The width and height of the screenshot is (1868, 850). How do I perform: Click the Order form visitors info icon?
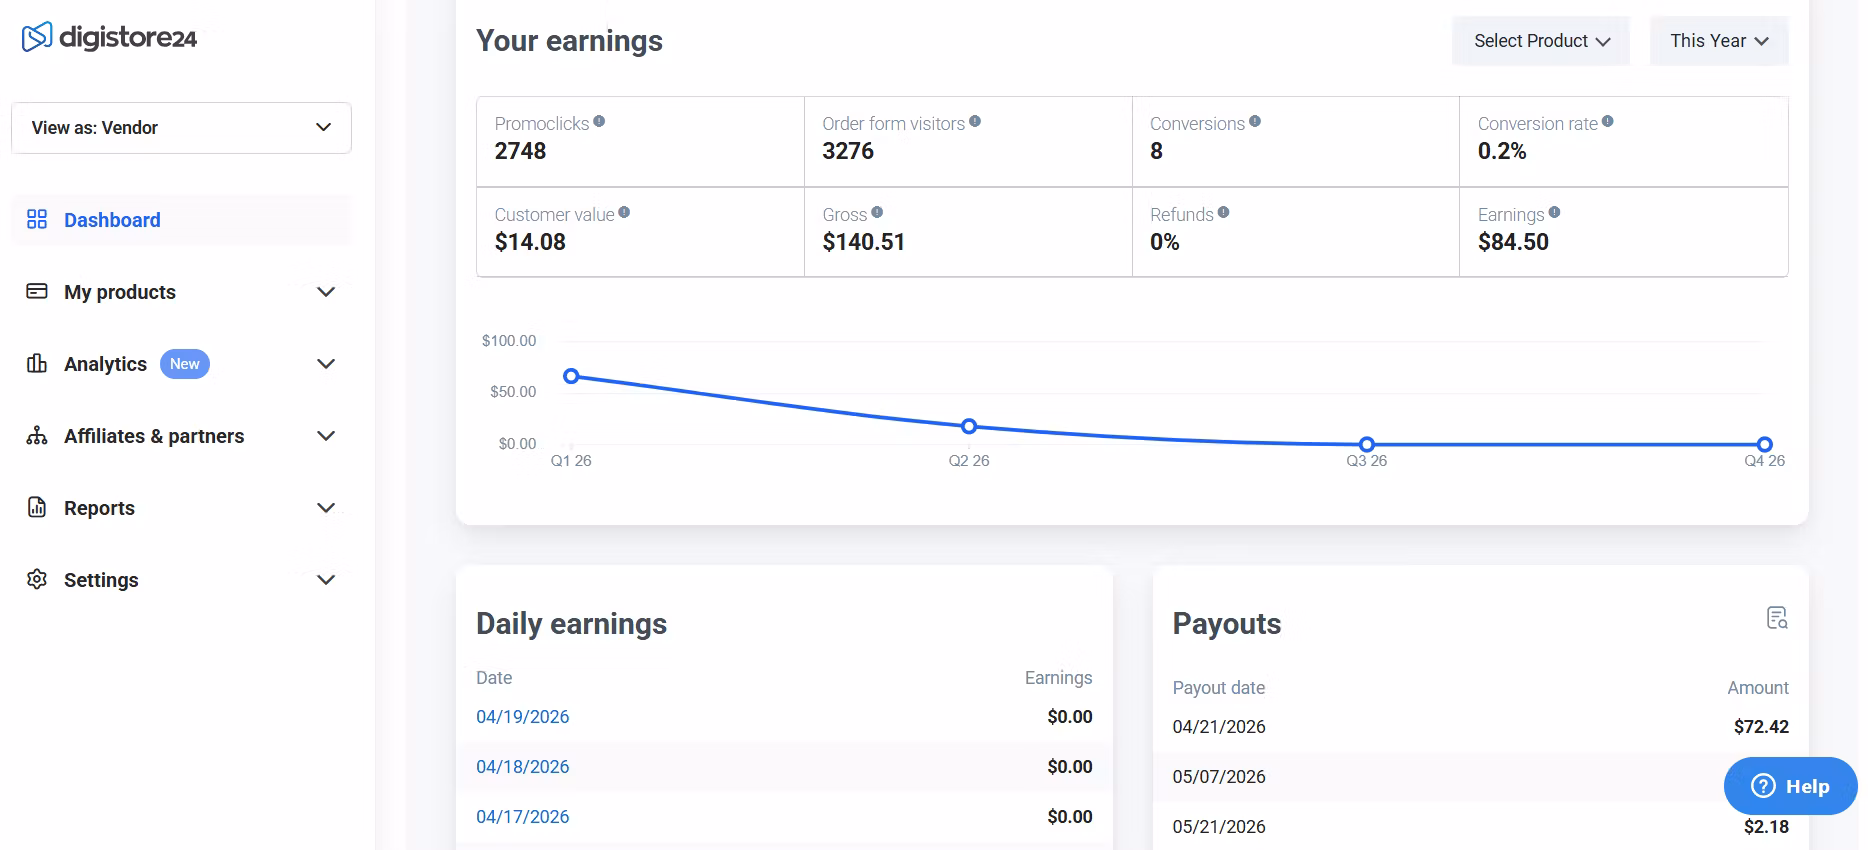click(x=975, y=121)
